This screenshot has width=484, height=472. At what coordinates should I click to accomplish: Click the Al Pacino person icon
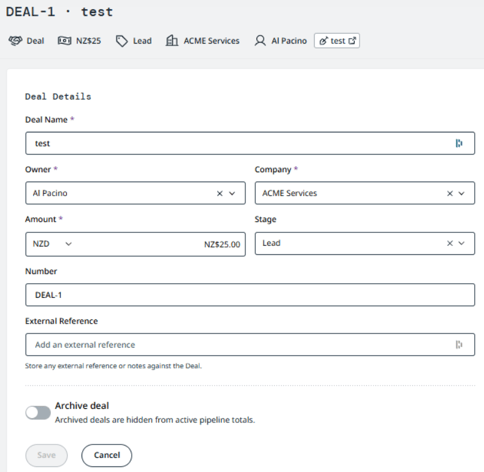coord(260,41)
